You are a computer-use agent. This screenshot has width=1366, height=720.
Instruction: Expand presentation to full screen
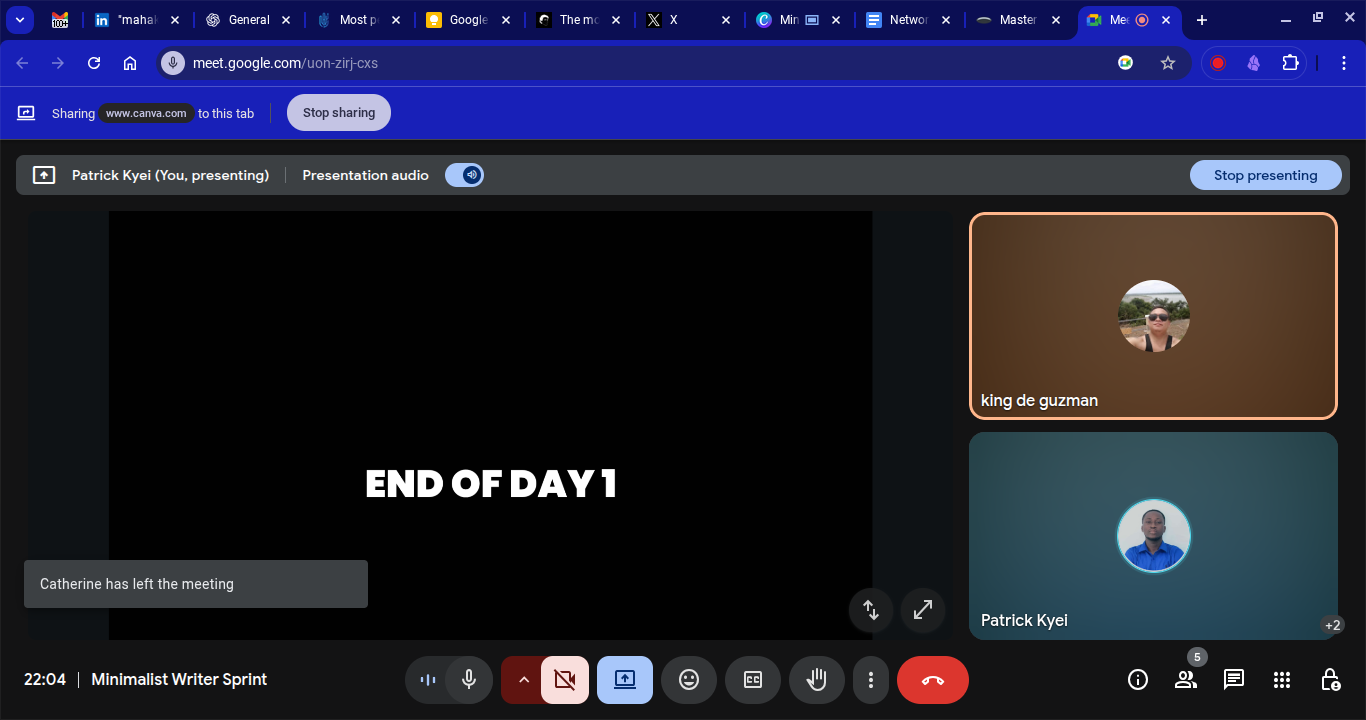923,609
